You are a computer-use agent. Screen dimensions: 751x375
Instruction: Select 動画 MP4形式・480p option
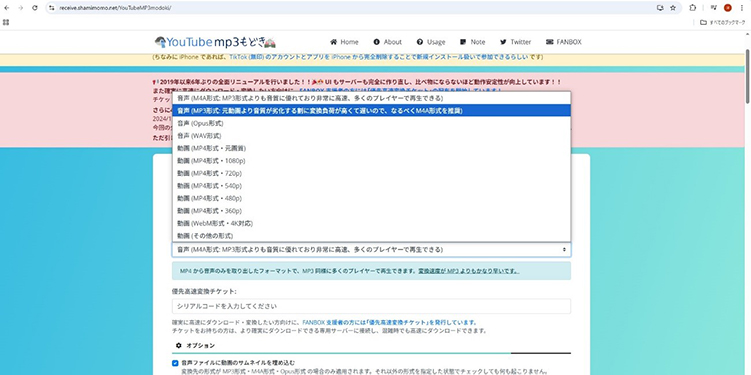(x=372, y=198)
